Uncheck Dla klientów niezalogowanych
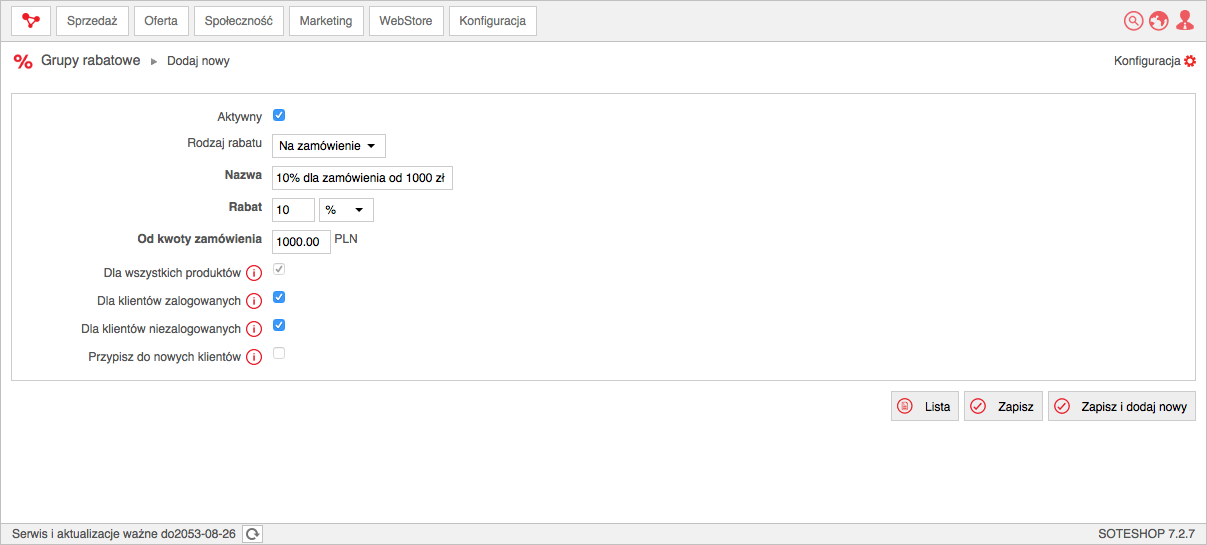 click(x=279, y=325)
